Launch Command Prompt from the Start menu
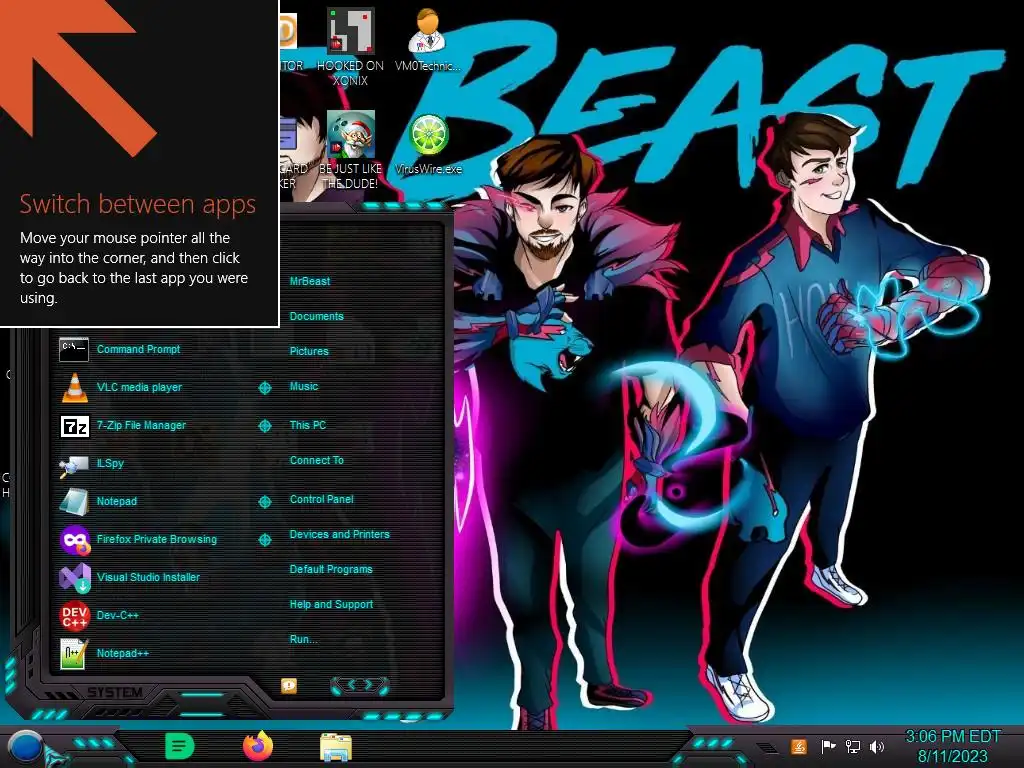This screenshot has width=1024, height=768. (120, 349)
